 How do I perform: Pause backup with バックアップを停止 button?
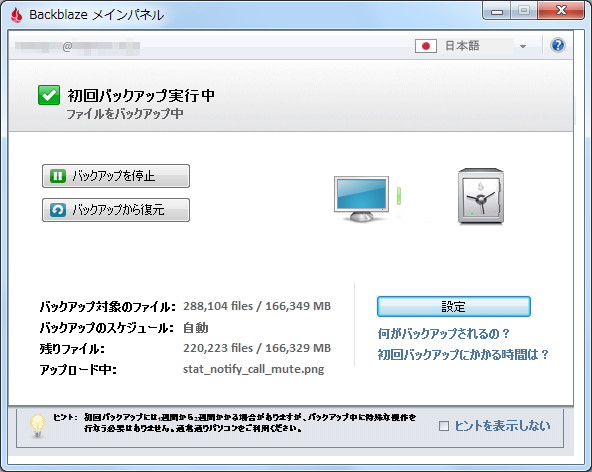(116, 176)
